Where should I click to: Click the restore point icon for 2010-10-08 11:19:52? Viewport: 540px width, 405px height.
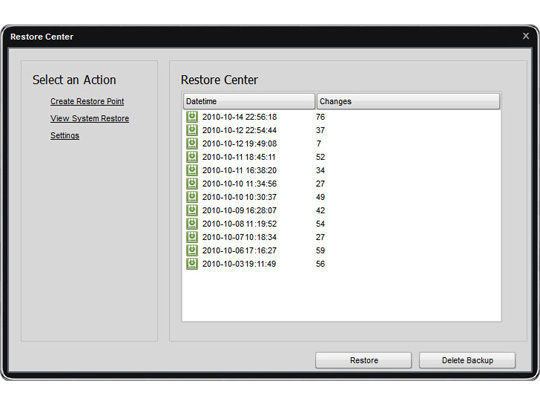click(192, 224)
